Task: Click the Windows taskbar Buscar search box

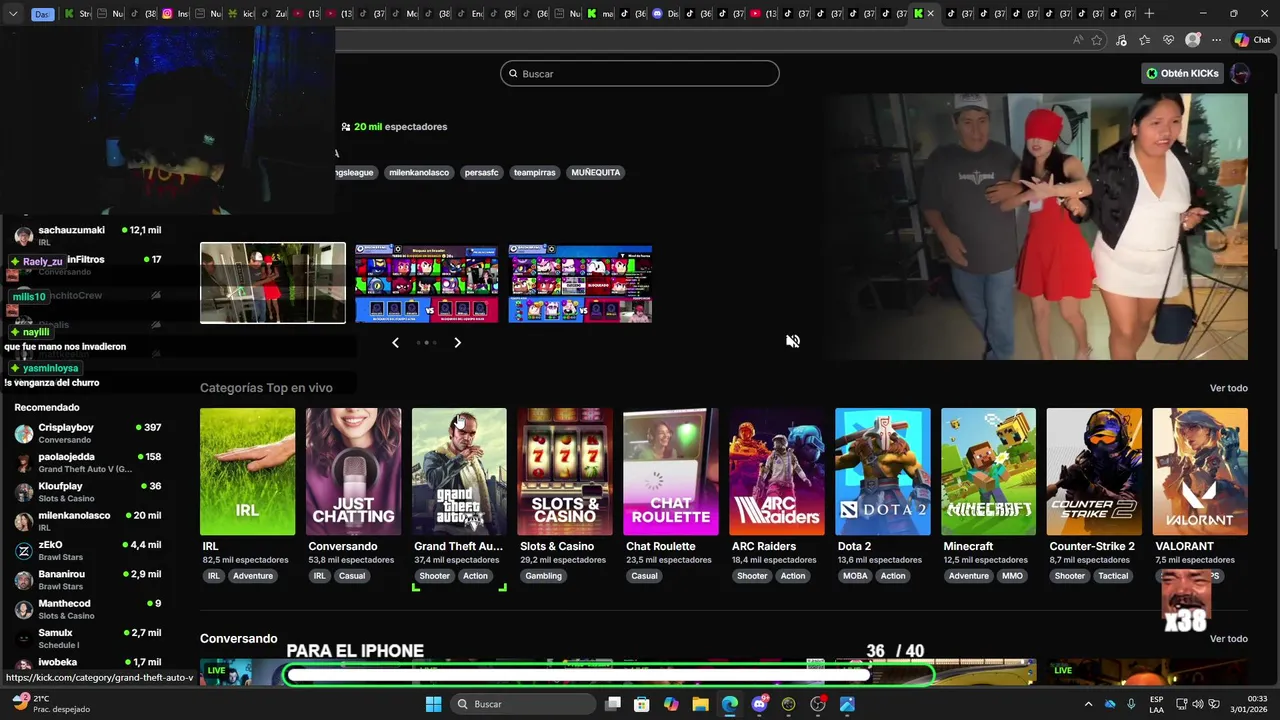Action: tap(525, 704)
